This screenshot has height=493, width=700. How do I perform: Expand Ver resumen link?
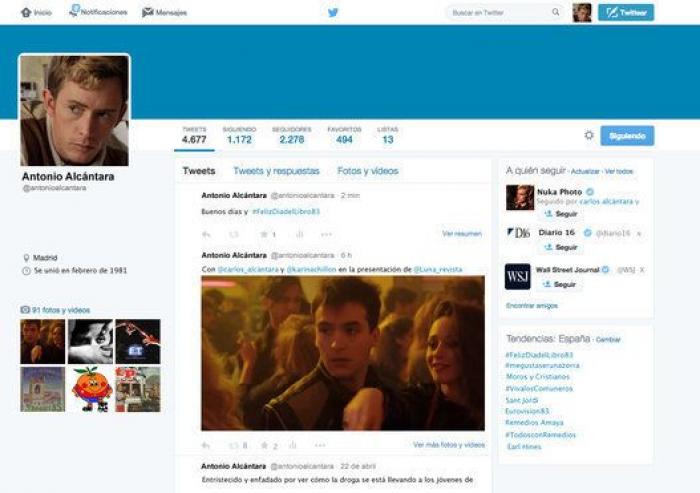[x=462, y=234]
